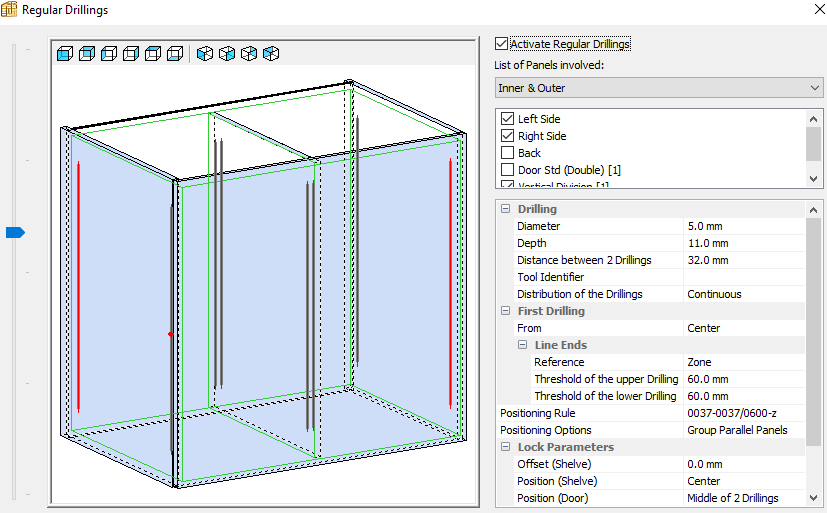Click the property grid scrollbar thumb

(x=813, y=330)
